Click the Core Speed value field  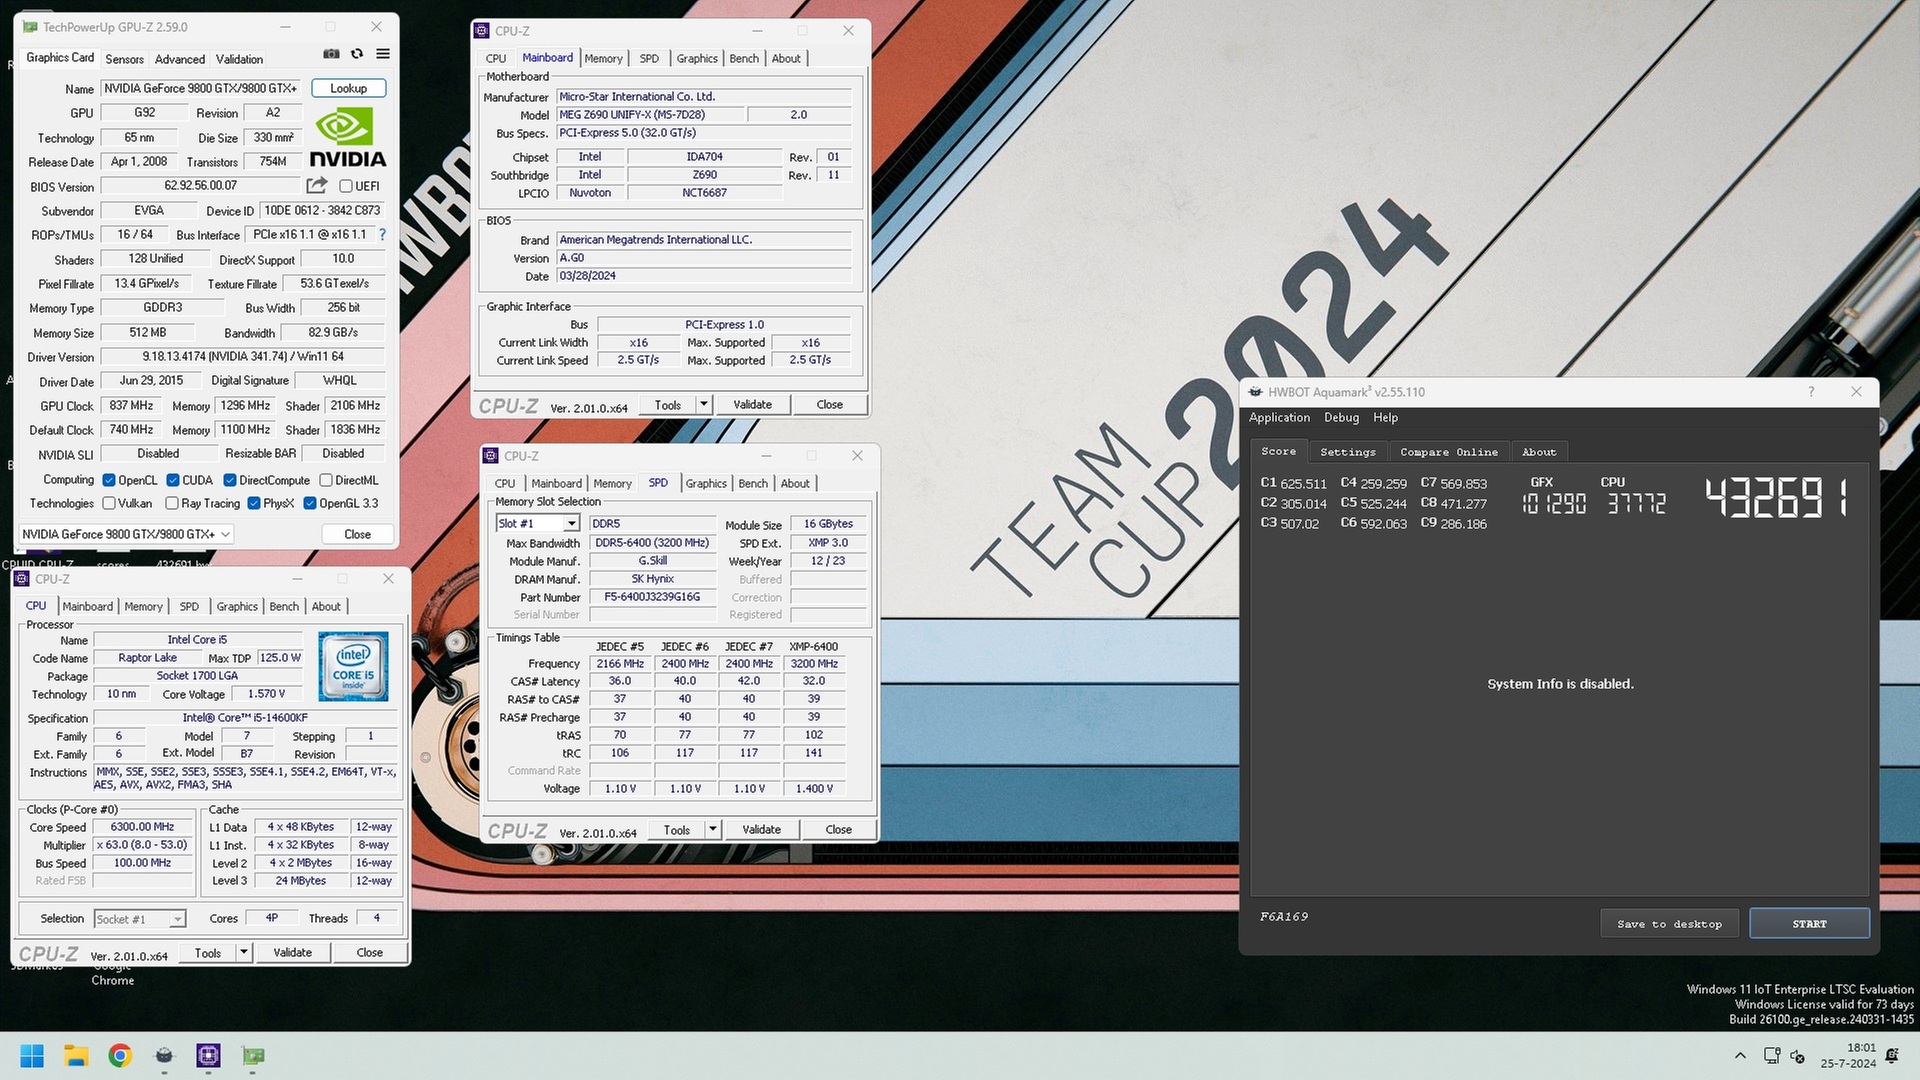142,827
